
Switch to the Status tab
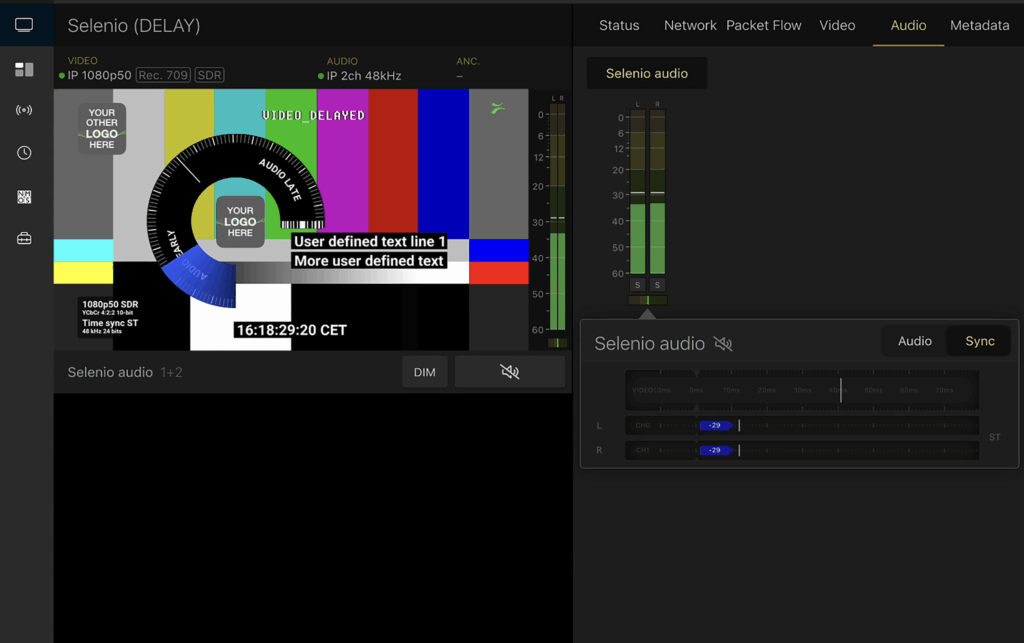click(619, 25)
